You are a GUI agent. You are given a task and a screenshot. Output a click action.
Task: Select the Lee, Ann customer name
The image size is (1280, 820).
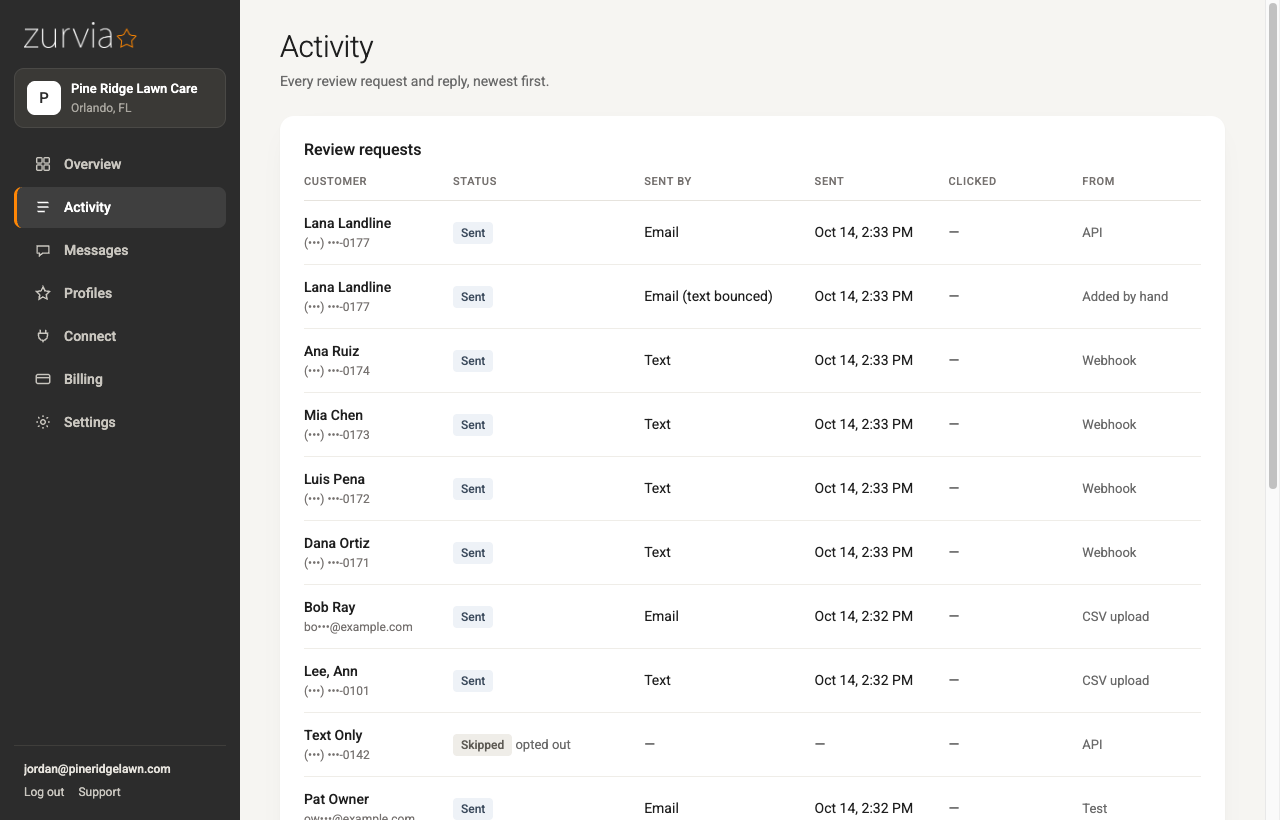pos(331,671)
